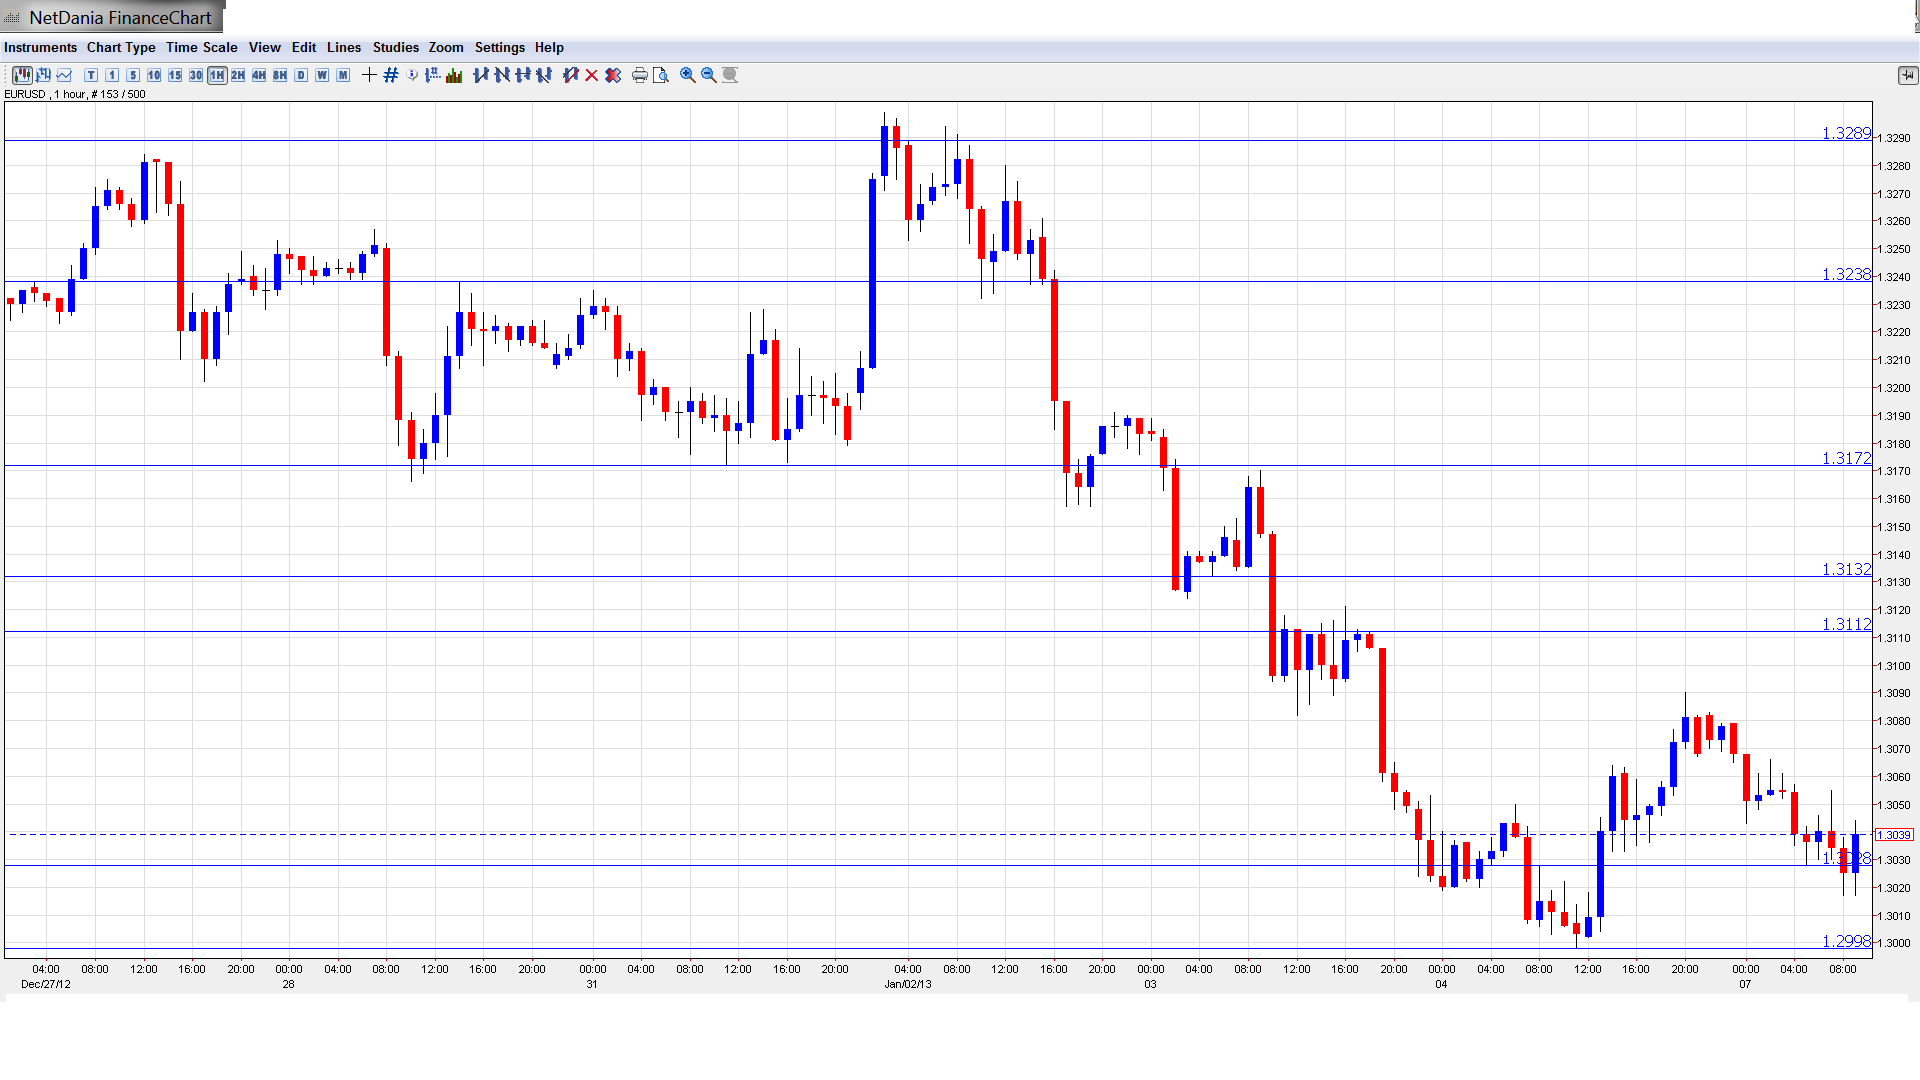Choose the Daily time scale button
The height and width of the screenshot is (1080, 1920).
(301, 75)
